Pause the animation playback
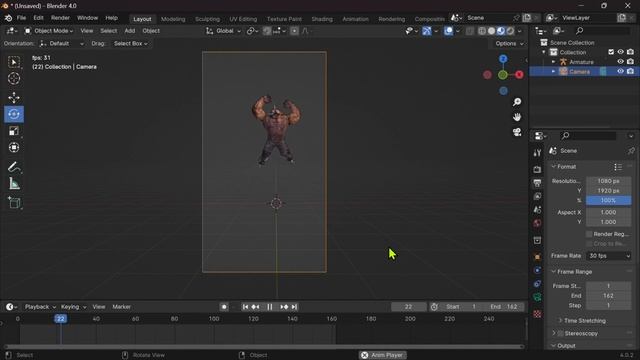The image size is (640, 360). pos(270,307)
